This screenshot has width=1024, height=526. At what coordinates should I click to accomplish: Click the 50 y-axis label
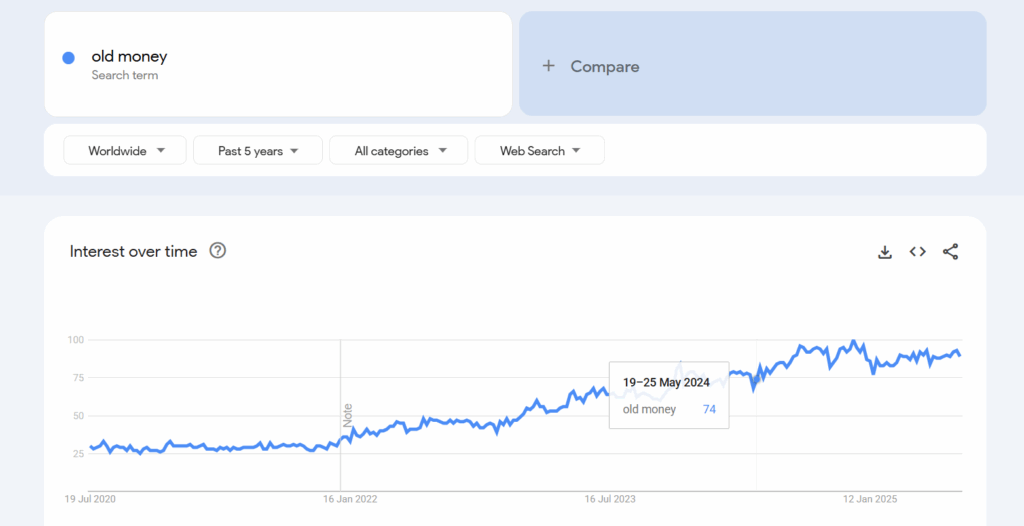[x=79, y=416]
